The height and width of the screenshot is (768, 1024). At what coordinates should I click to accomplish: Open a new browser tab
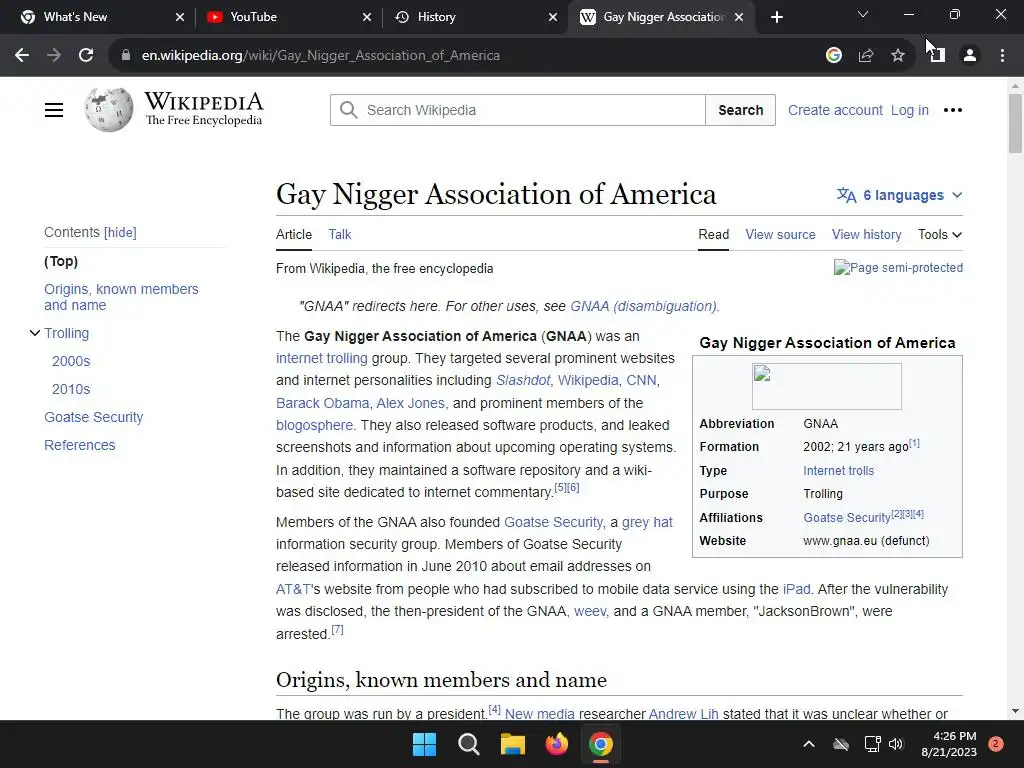776,17
